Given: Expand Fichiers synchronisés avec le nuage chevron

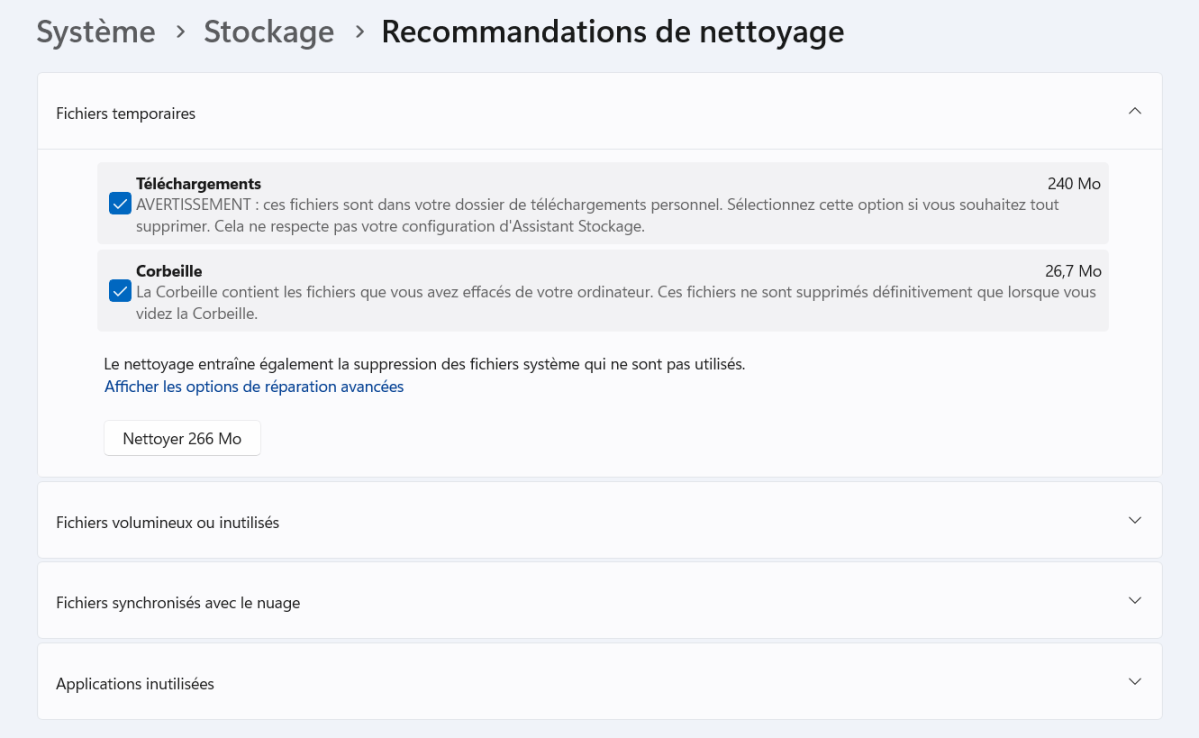Looking at the screenshot, I should (1135, 601).
